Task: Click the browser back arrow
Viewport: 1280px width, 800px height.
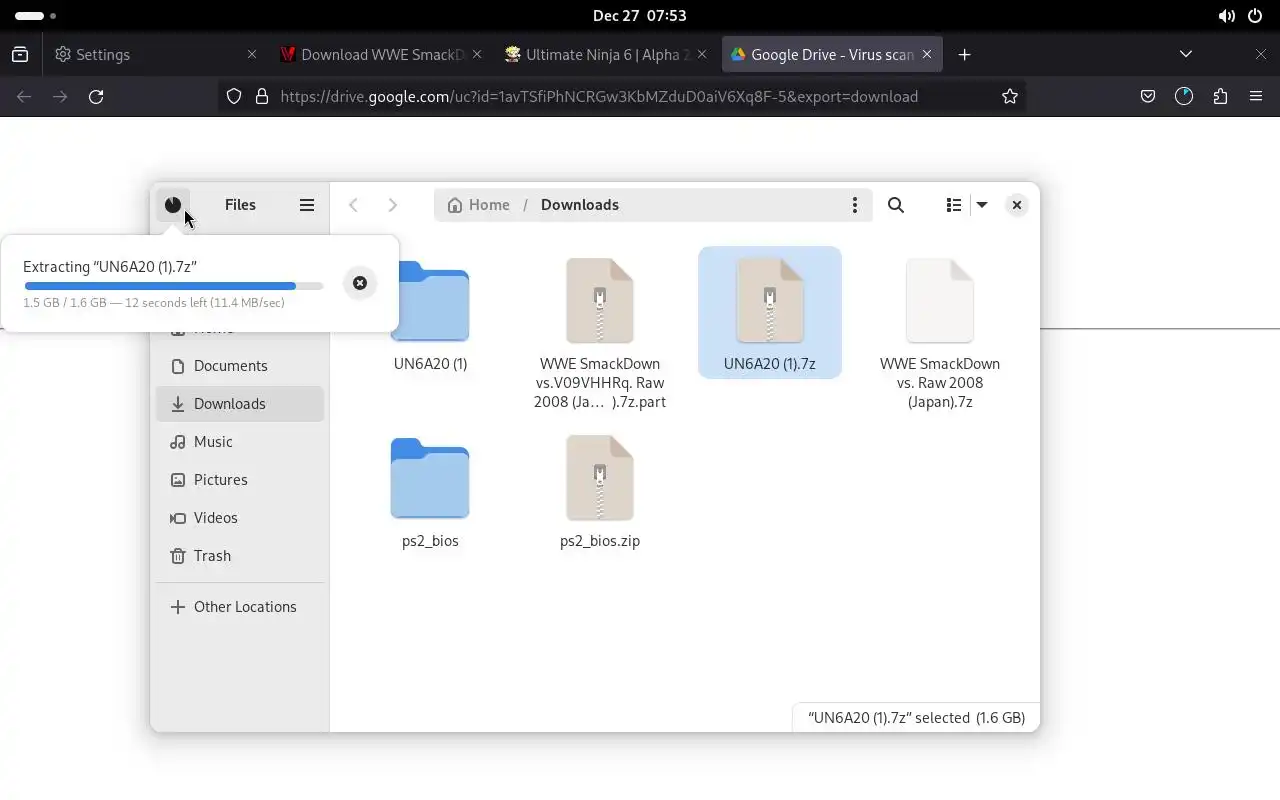Action: coord(24,97)
